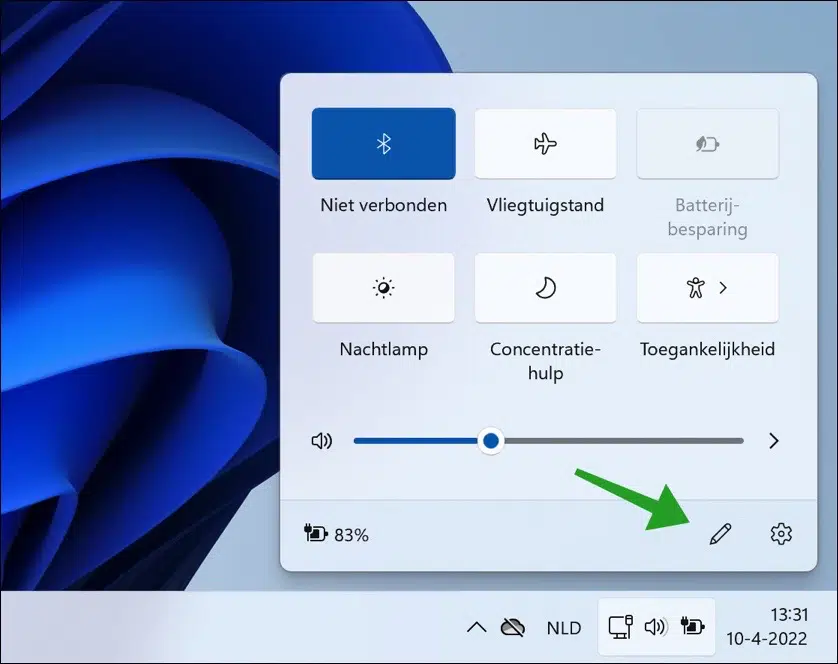Click the taskbar battery charging icon
Screen dimensions: 838x664
(692, 626)
